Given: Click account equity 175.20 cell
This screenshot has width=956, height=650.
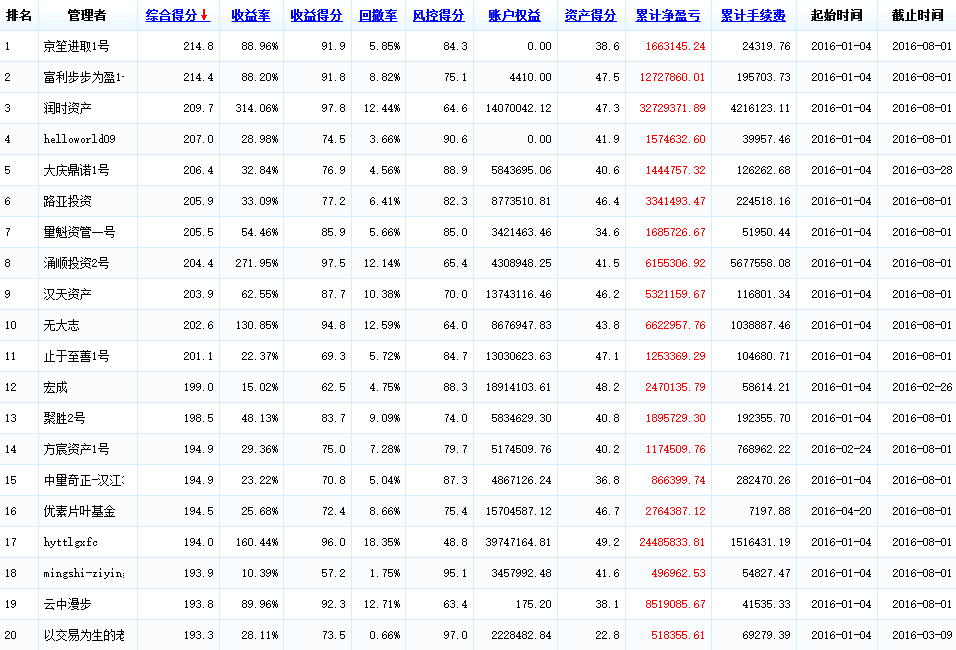Looking at the screenshot, I should coord(533,604).
